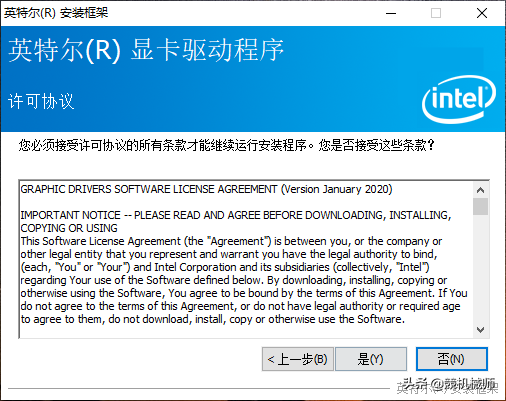Click the title bar text 英特尔(R) 安装框架
Screen dimensions: 506x401
tap(56, 13)
